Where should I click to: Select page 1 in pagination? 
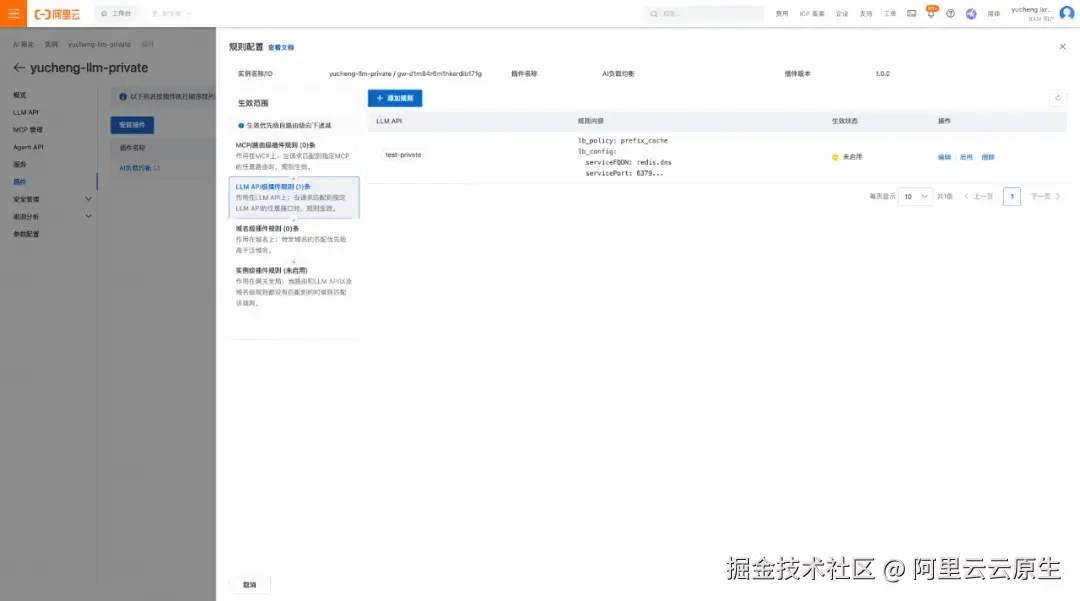[x=1012, y=196]
